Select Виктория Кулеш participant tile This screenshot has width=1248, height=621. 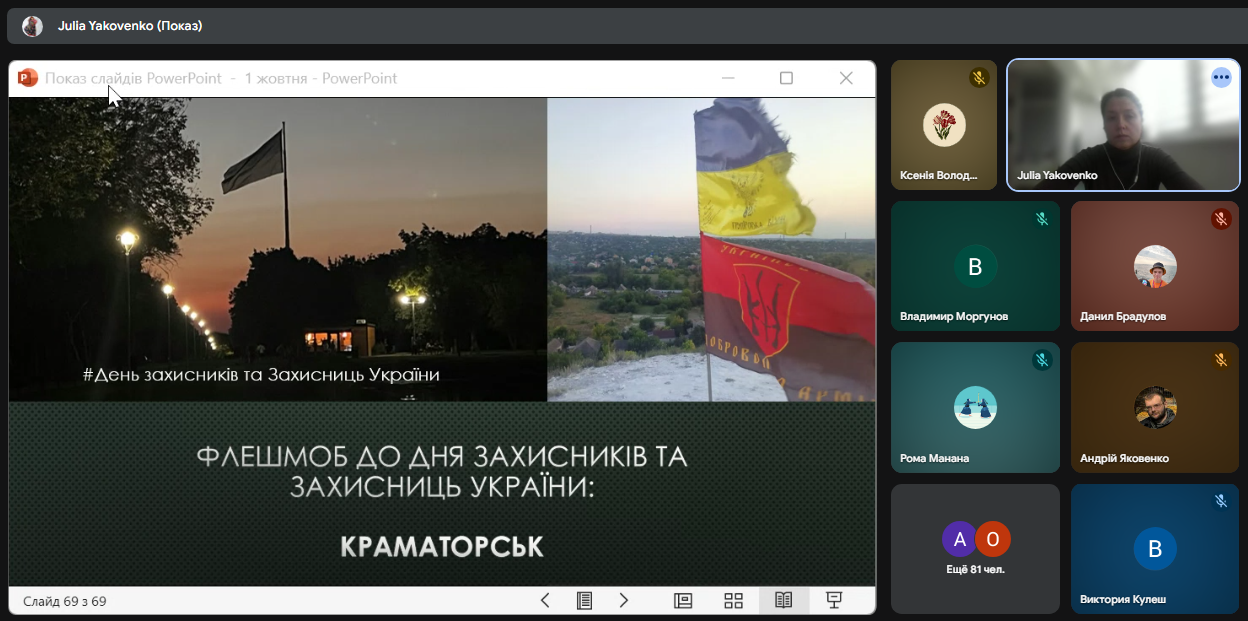coord(1155,548)
